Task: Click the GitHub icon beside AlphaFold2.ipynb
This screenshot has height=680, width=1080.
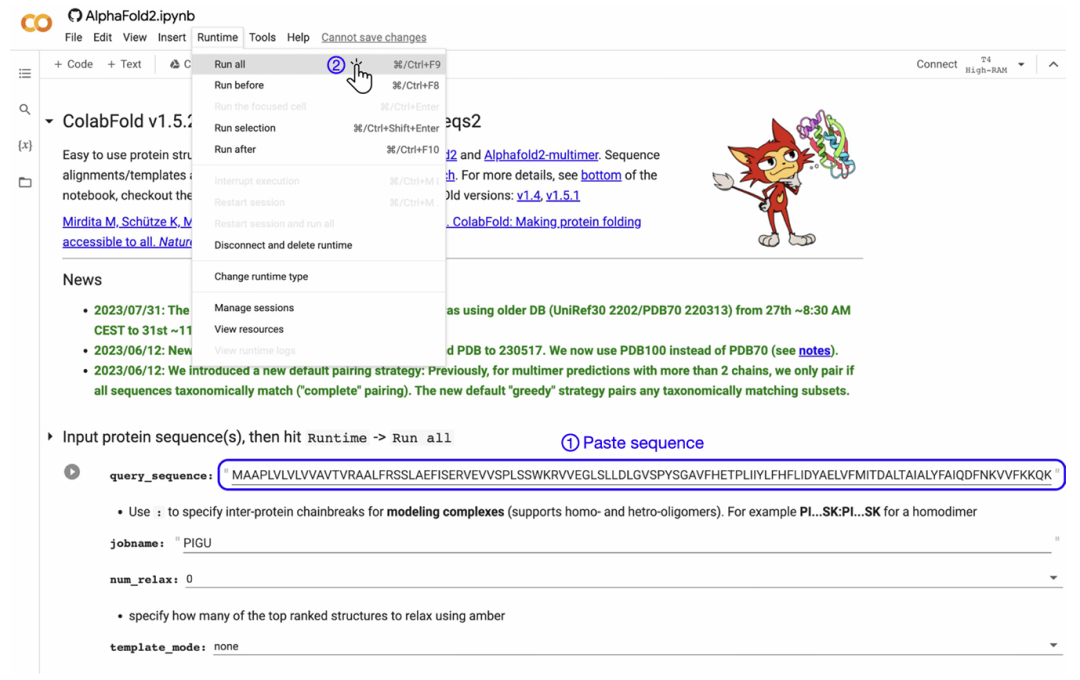Action: click(x=74, y=15)
